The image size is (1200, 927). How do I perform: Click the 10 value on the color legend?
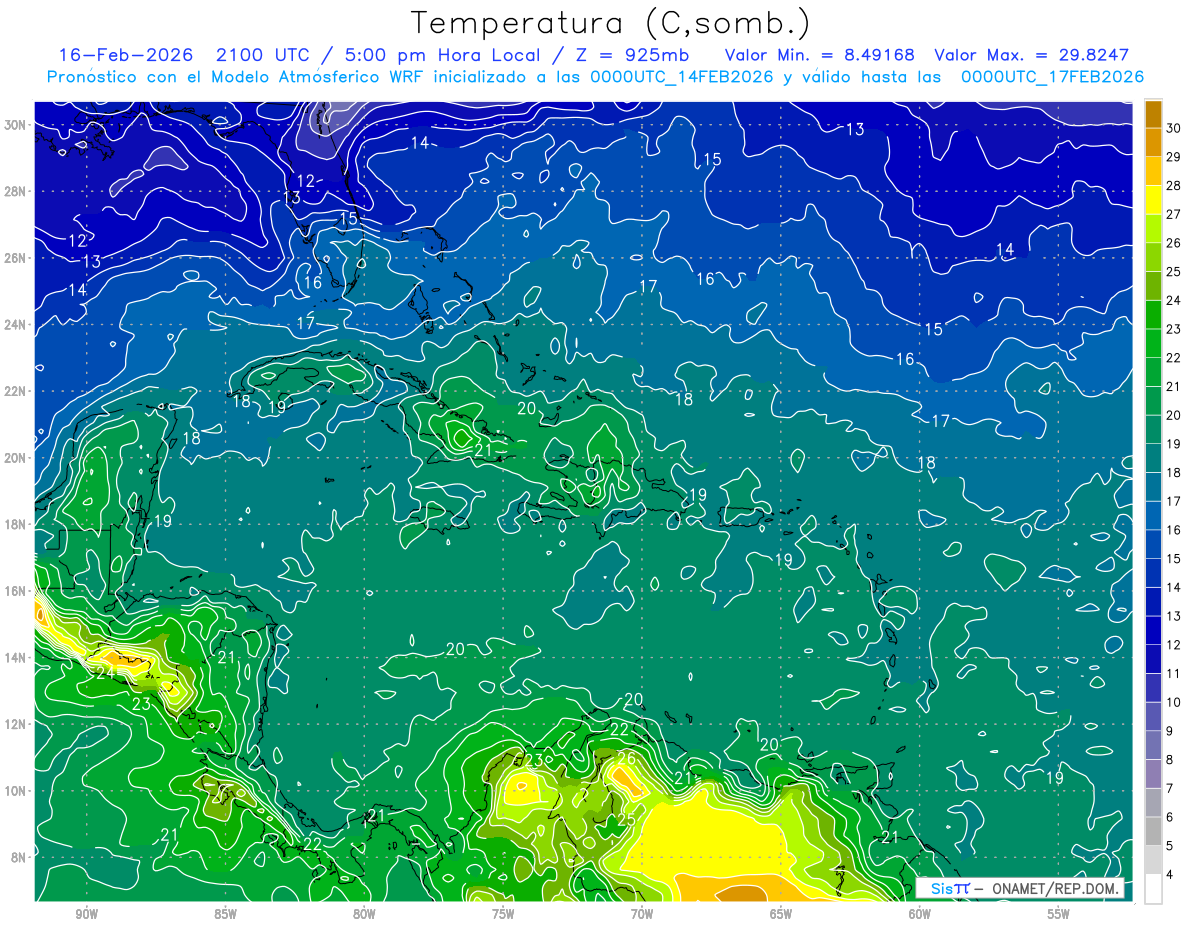point(1174,702)
